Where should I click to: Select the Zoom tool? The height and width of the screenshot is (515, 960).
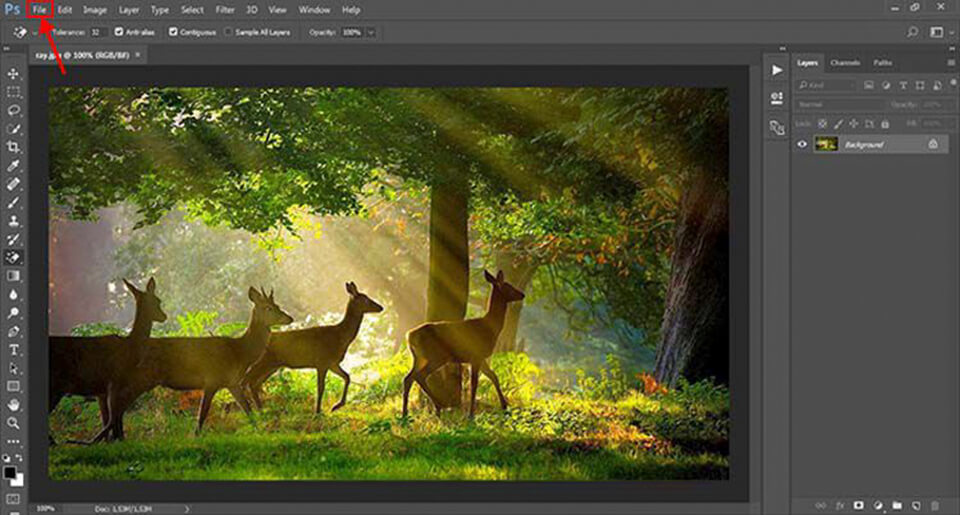coord(13,423)
